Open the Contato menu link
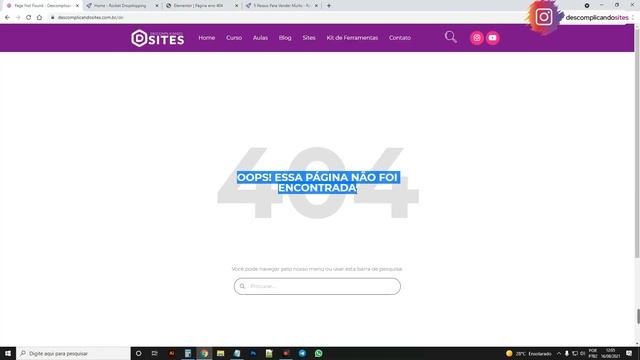Viewport: 640px width, 360px height. point(400,38)
